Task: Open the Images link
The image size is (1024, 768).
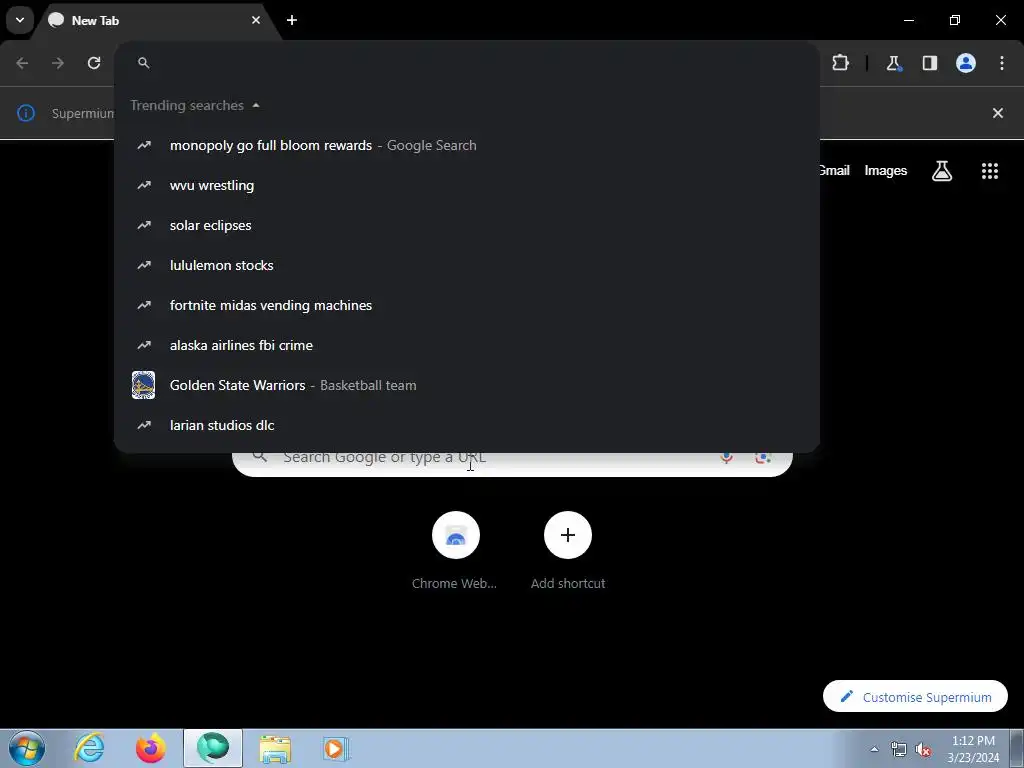Action: coord(886,170)
